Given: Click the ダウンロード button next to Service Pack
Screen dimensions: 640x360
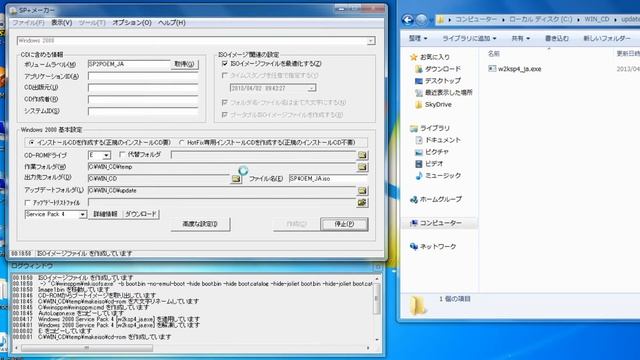Looking at the screenshot, I should point(141,214).
